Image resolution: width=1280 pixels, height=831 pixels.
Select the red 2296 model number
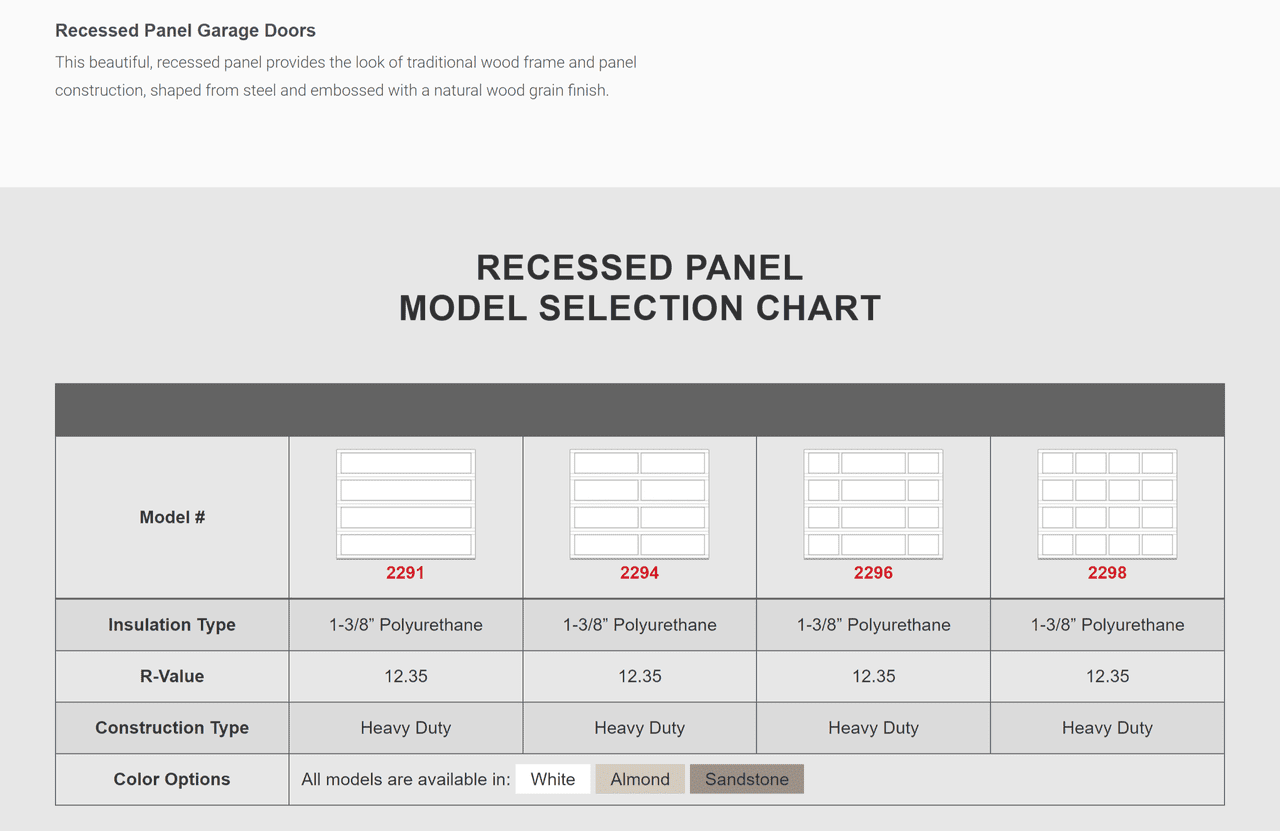(x=874, y=573)
